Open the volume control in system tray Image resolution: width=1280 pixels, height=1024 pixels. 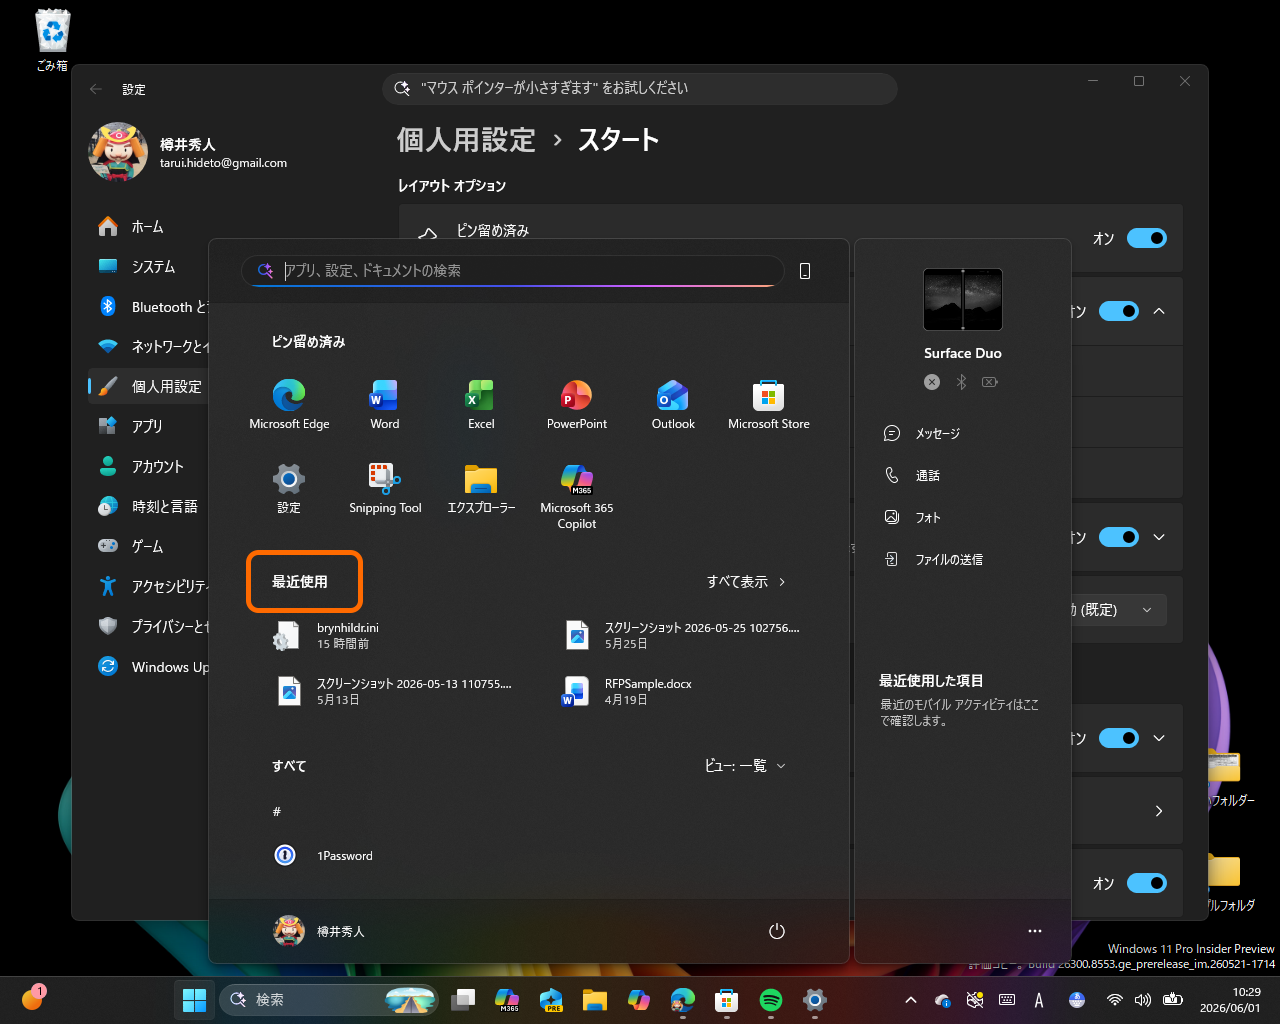(x=1143, y=999)
